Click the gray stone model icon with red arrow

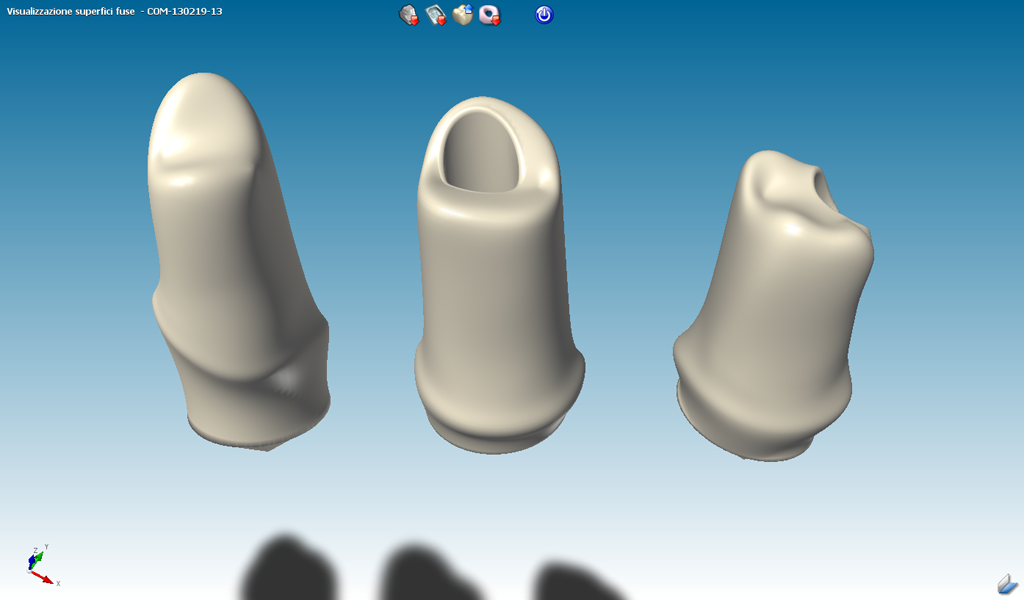pyautogui.click(x=409, y=15)
